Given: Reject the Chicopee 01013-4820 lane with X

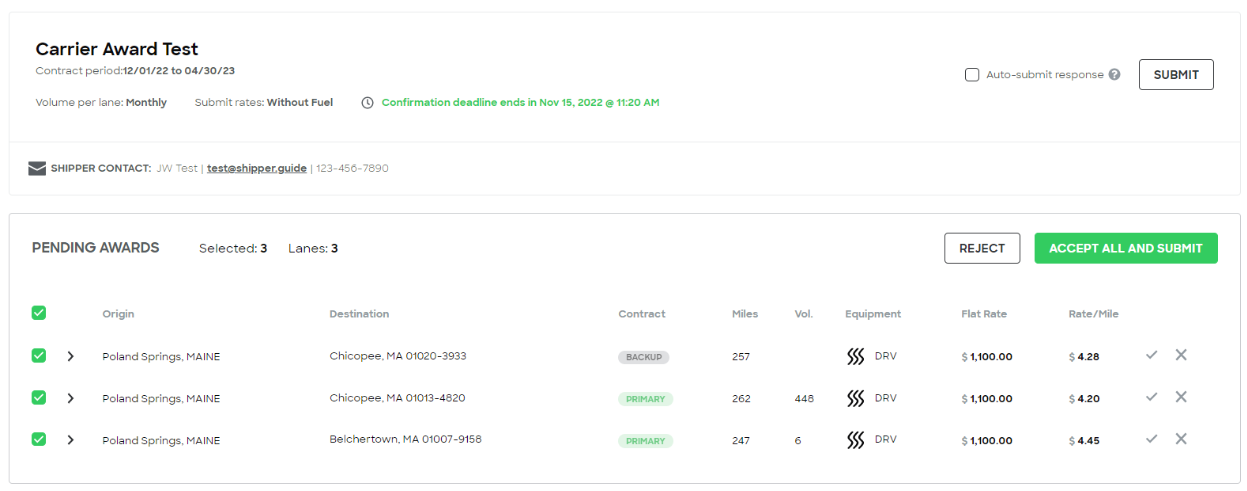Looking at the screenshot, I should click(1181, 397).
